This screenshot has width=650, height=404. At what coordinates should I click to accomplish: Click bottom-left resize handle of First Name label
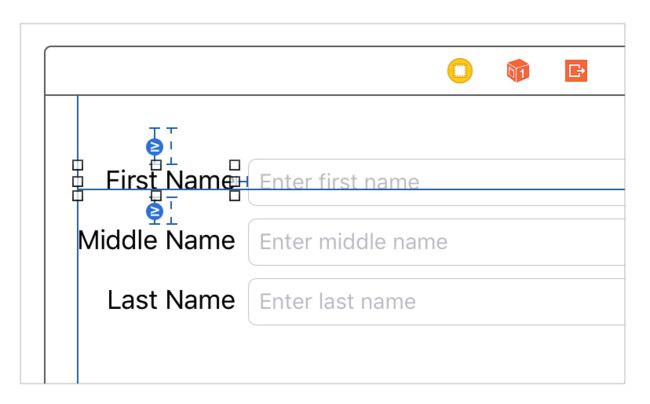coord(78,196)
